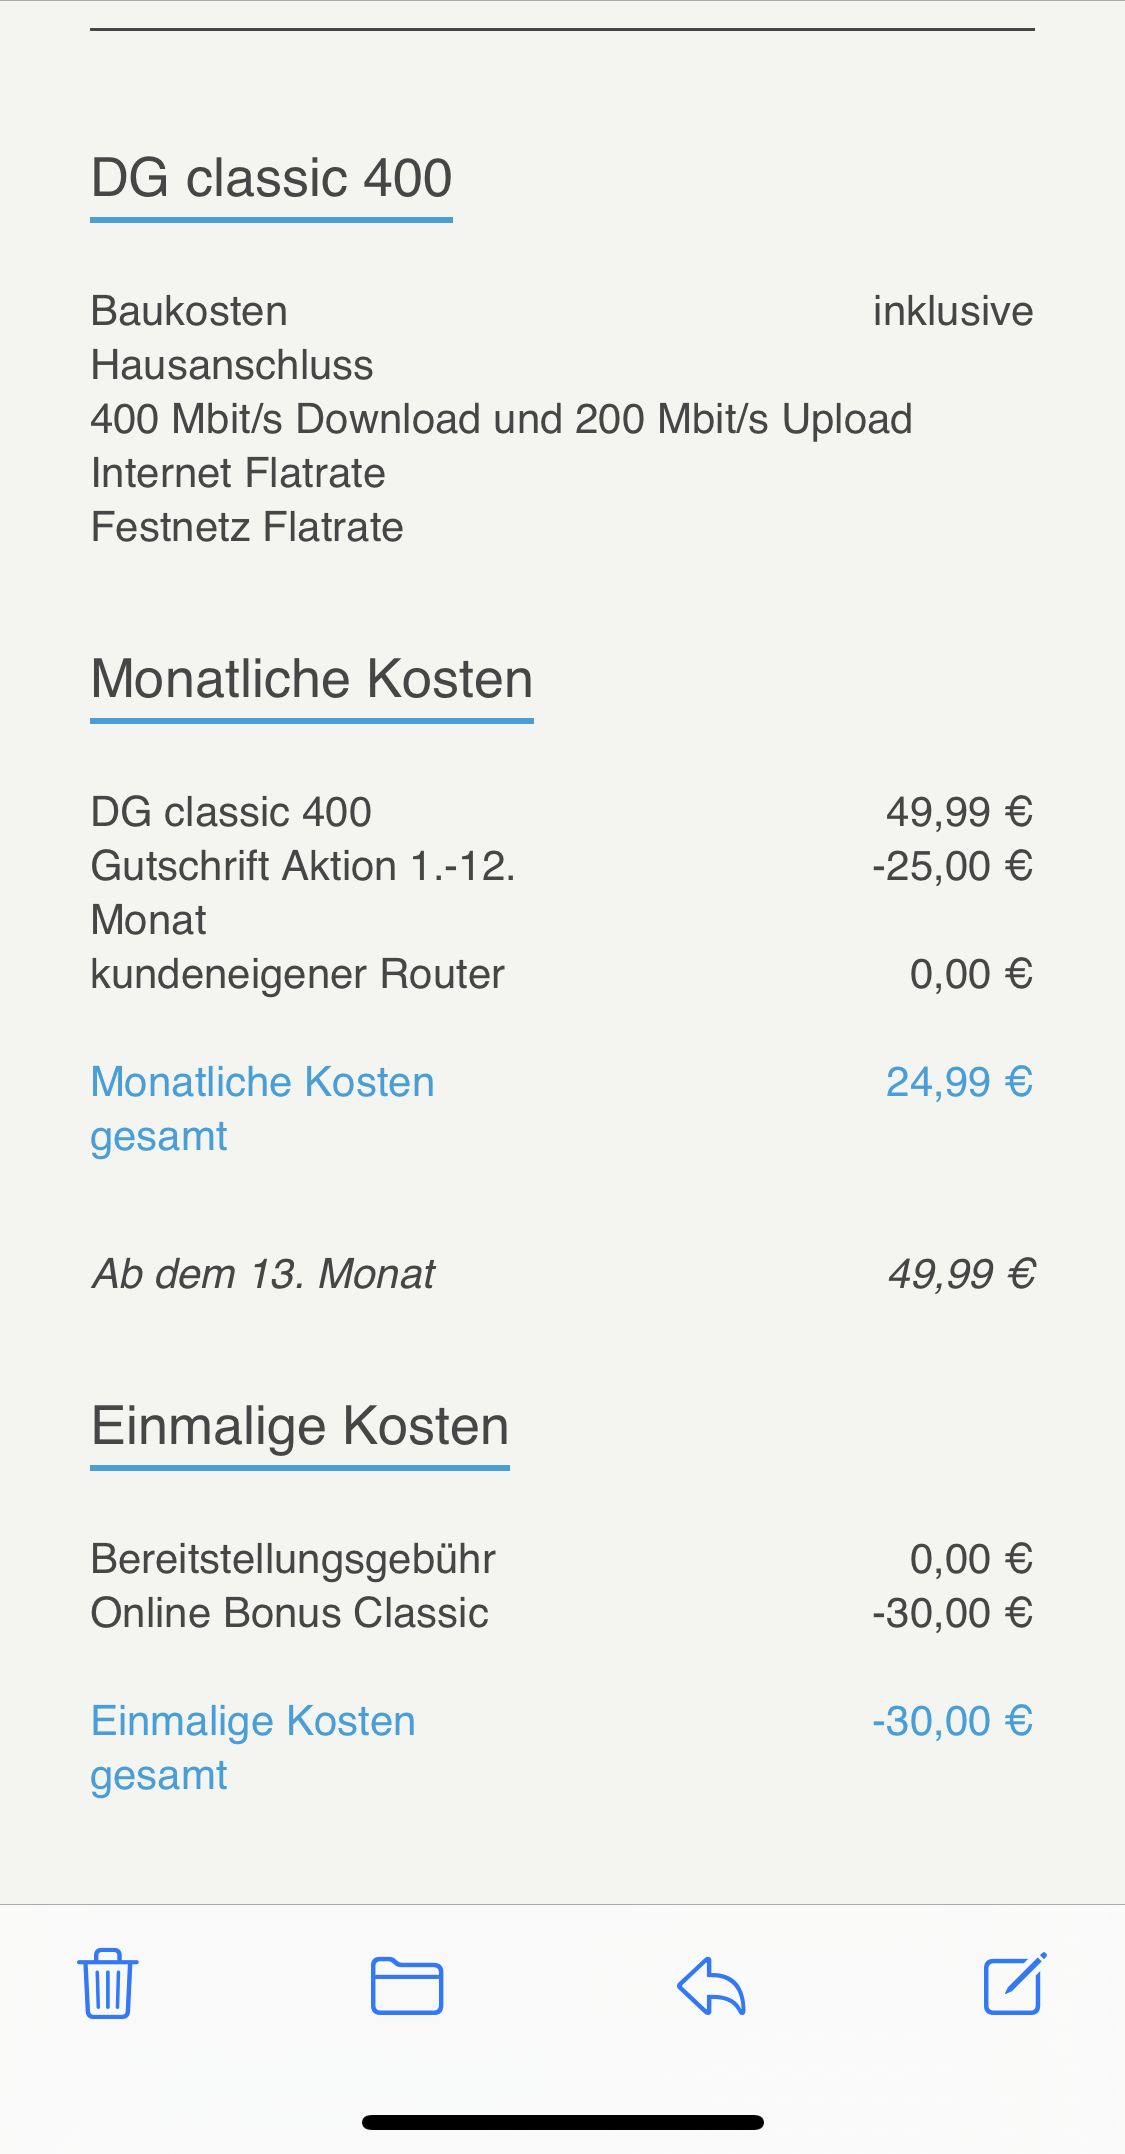1125x2154 pixels.
Task: Tap the Gutschrift Aktion 1.-12. Monat line
Action: tap(303, 893)
